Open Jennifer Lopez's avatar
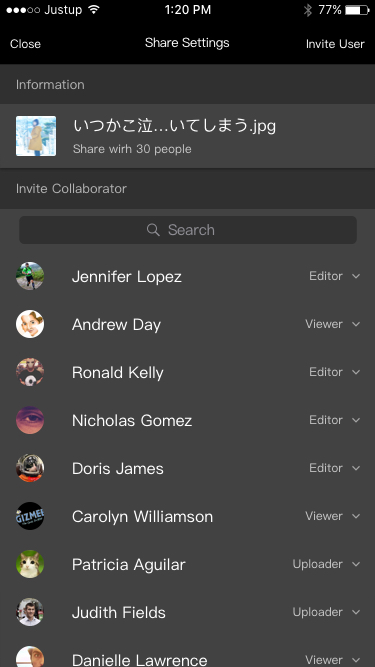Viewport: 375px width, 667px height. point(30,276)
